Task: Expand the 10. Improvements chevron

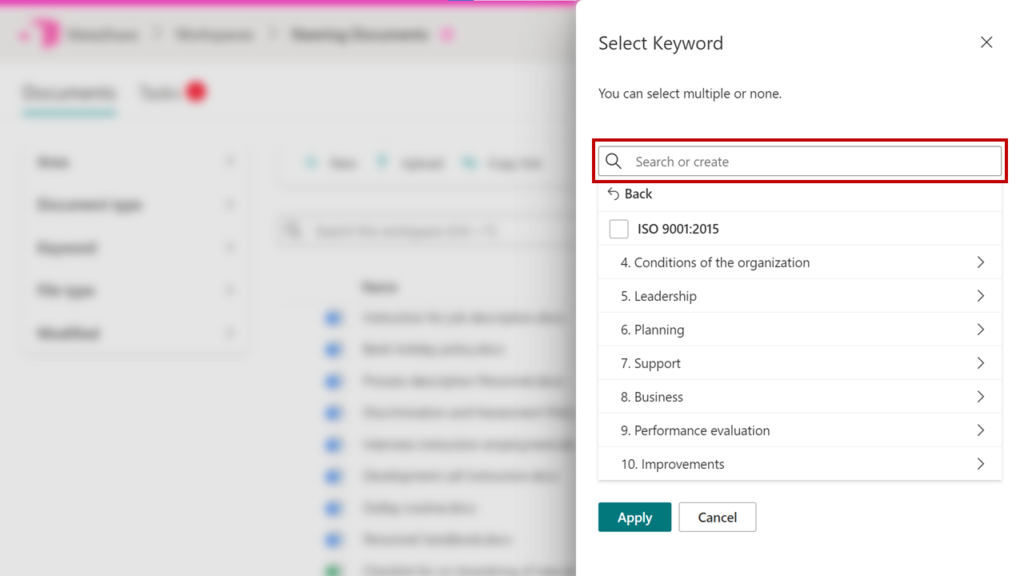Action: point(980,464)
